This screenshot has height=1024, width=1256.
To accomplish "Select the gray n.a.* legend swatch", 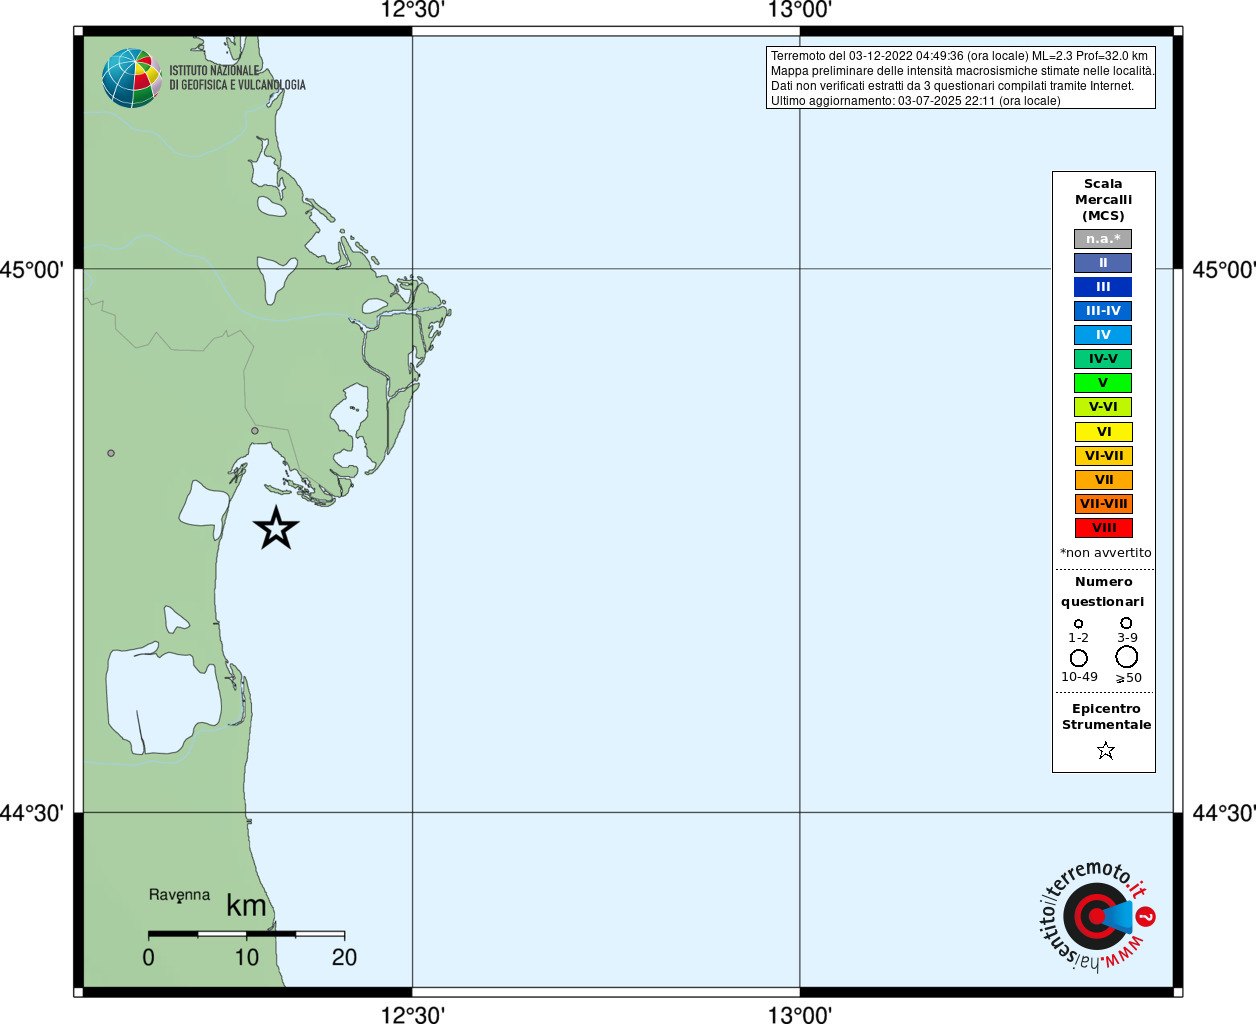I will tap(1103, 239).
